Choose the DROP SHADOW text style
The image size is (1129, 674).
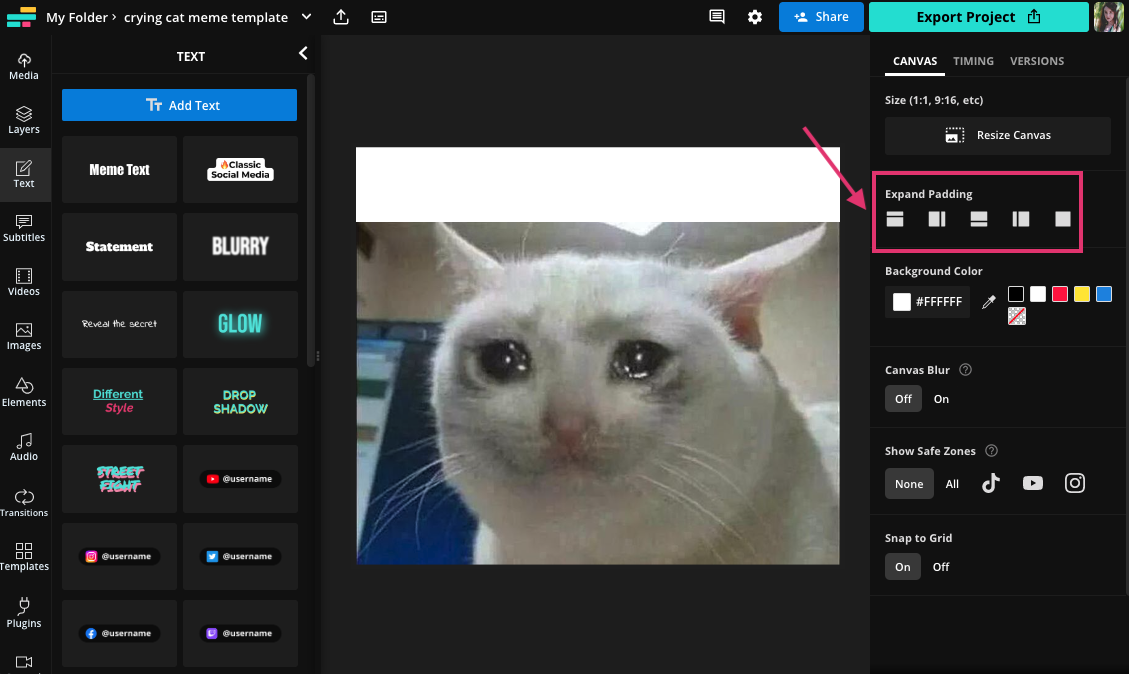point(240,401)
